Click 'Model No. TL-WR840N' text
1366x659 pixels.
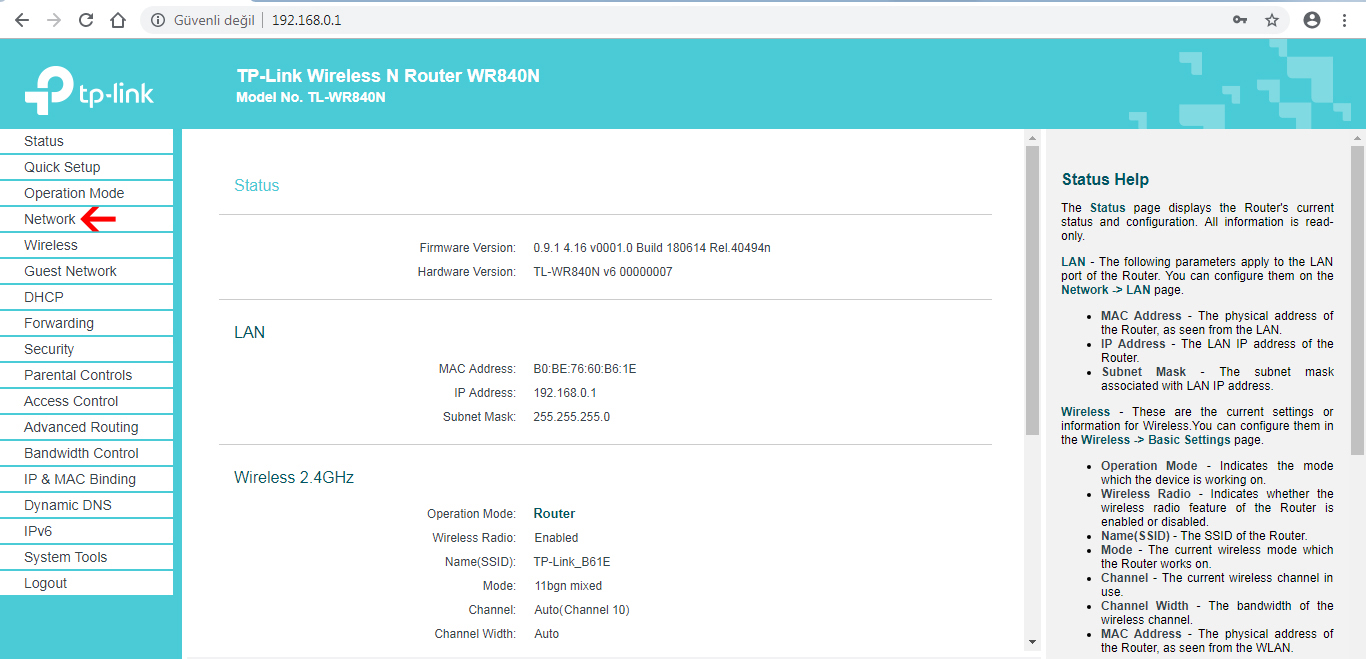point(311,98)
